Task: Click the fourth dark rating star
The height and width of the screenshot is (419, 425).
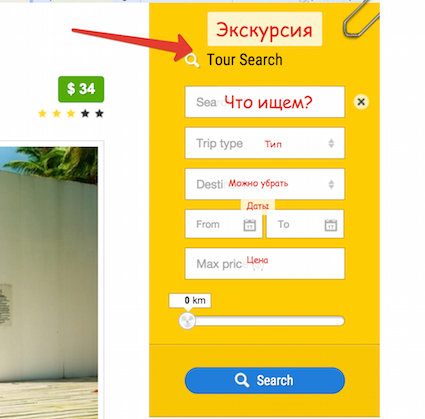Action: point(85,114)
